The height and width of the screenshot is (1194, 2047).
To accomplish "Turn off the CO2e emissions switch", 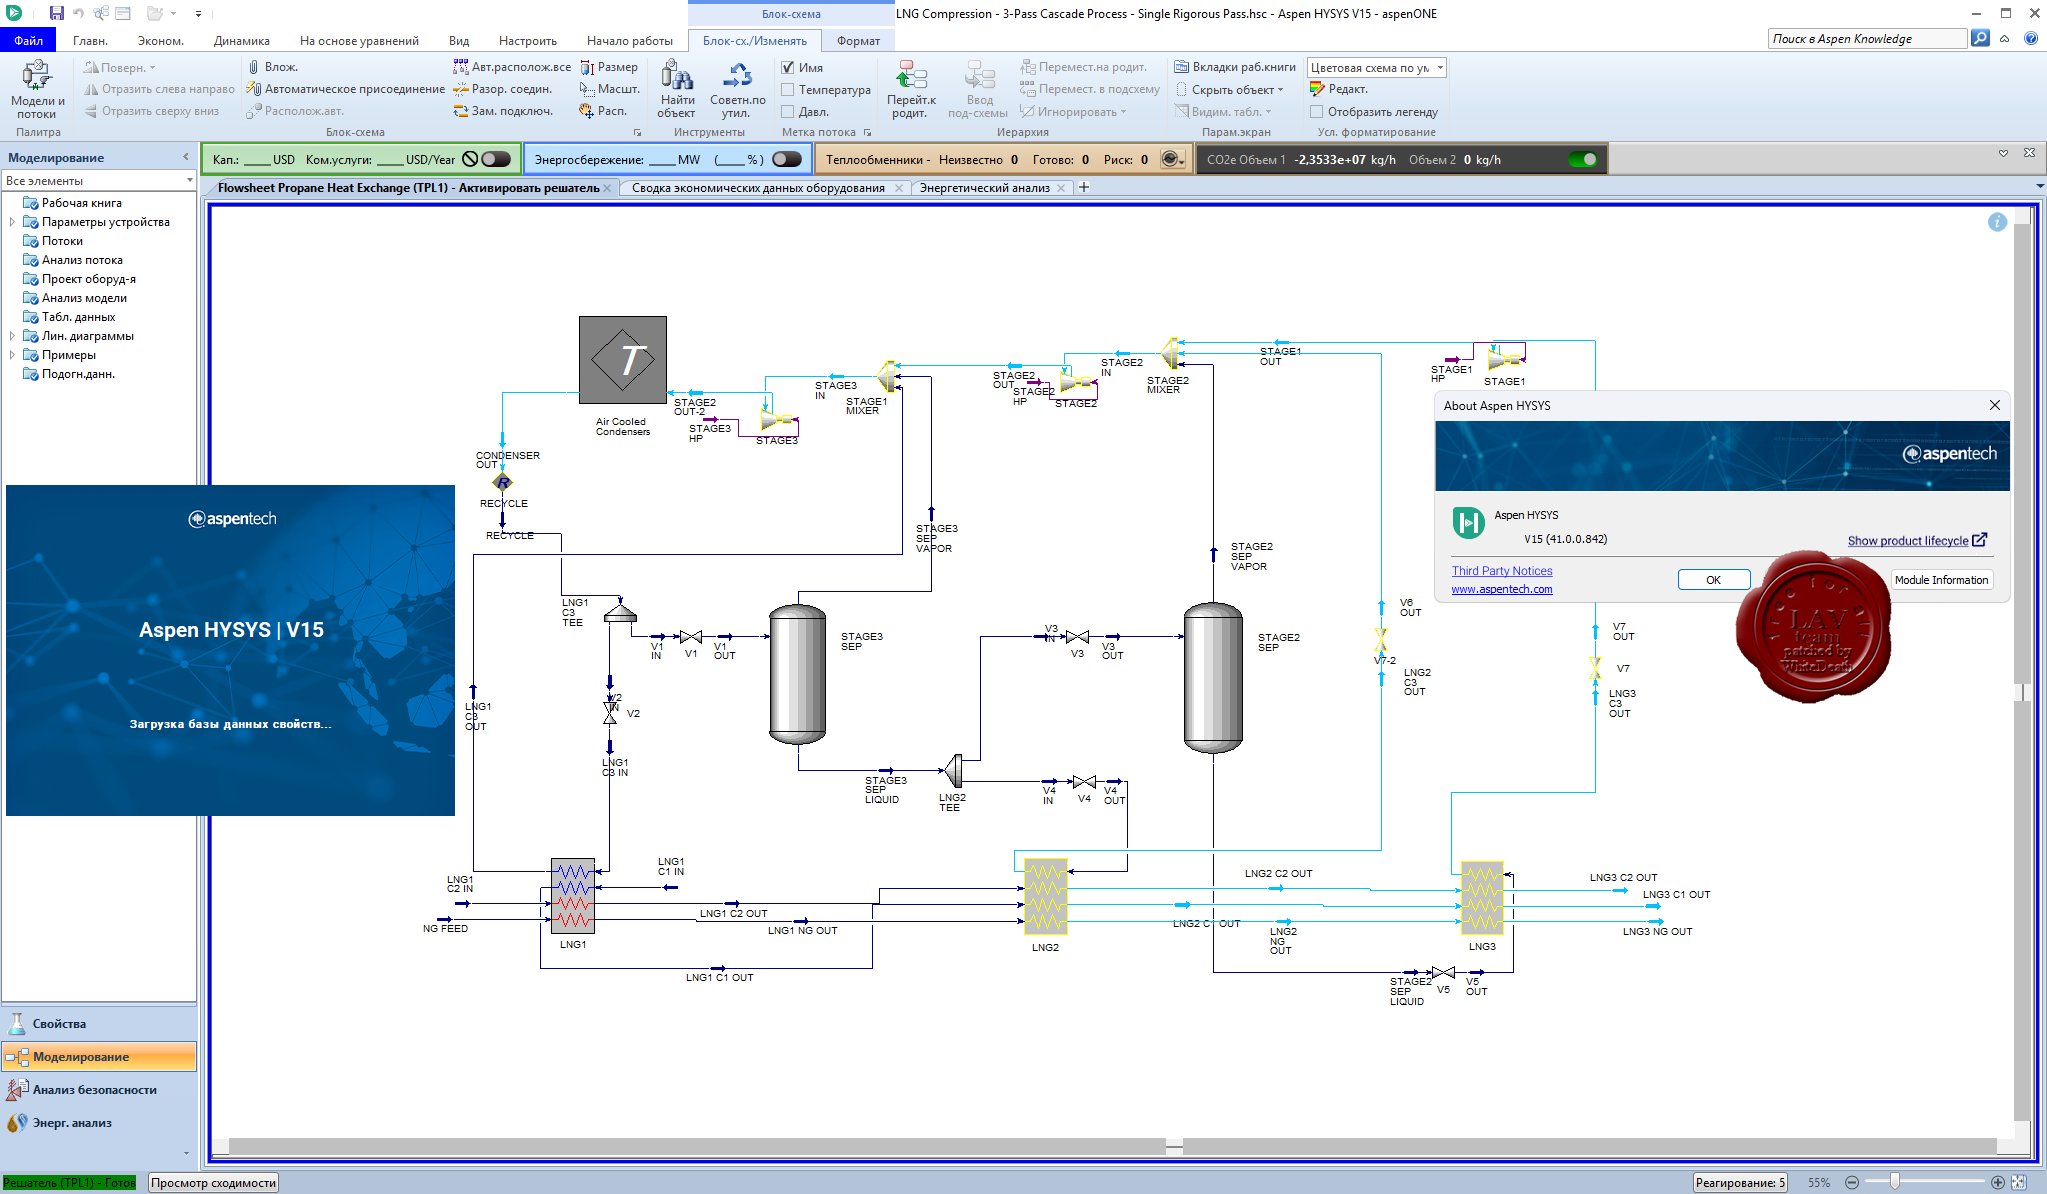I will pos(1583,159).
